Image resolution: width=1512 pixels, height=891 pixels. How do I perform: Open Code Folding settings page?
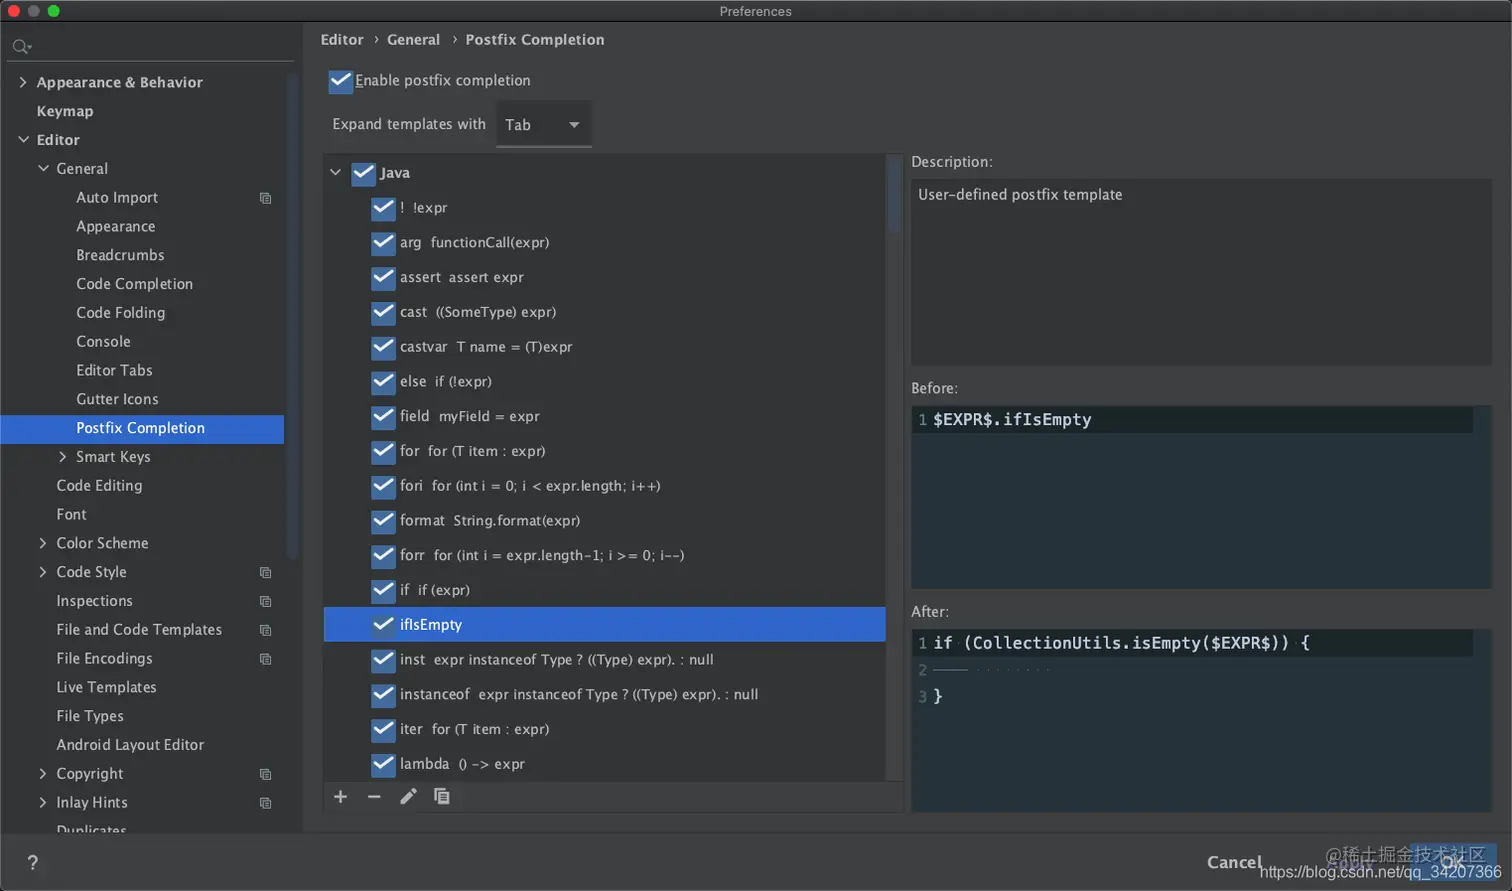coord(120,313)
